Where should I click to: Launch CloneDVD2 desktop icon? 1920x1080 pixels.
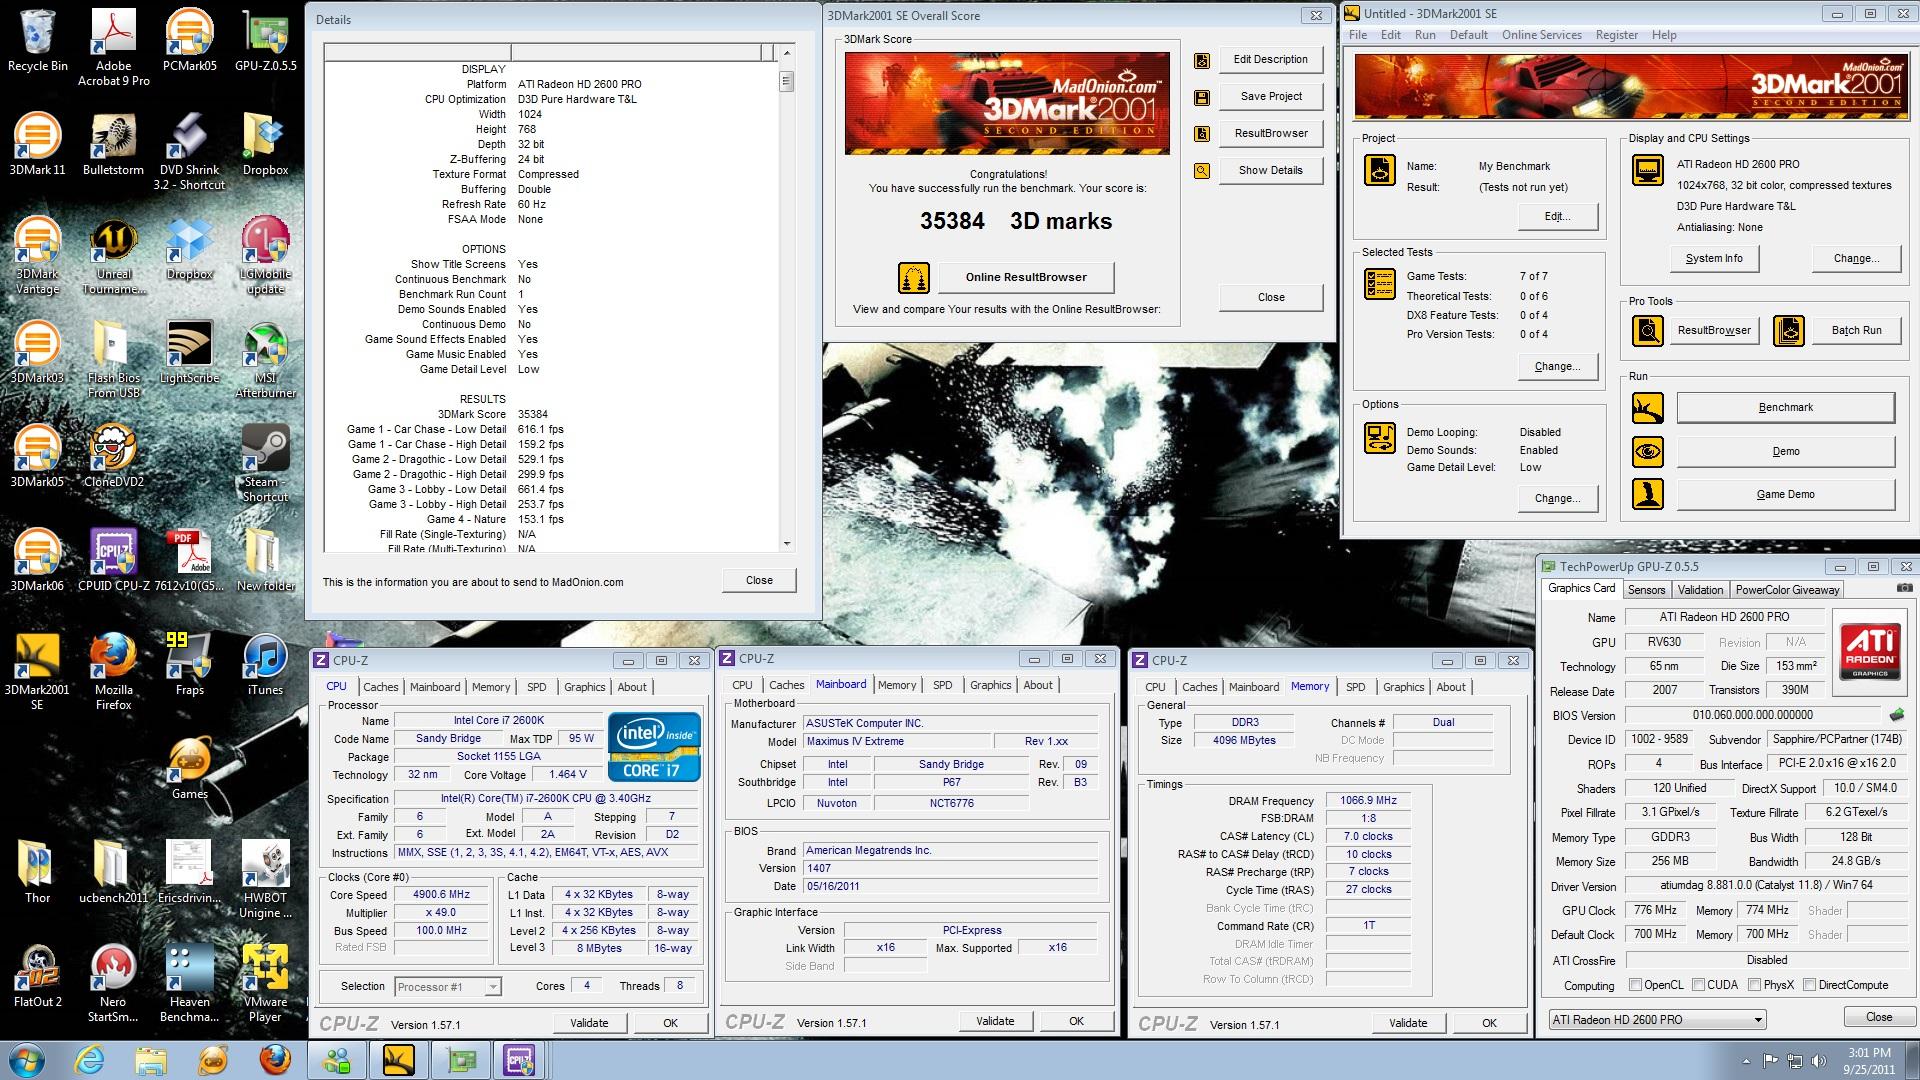[x=113, y=456]
